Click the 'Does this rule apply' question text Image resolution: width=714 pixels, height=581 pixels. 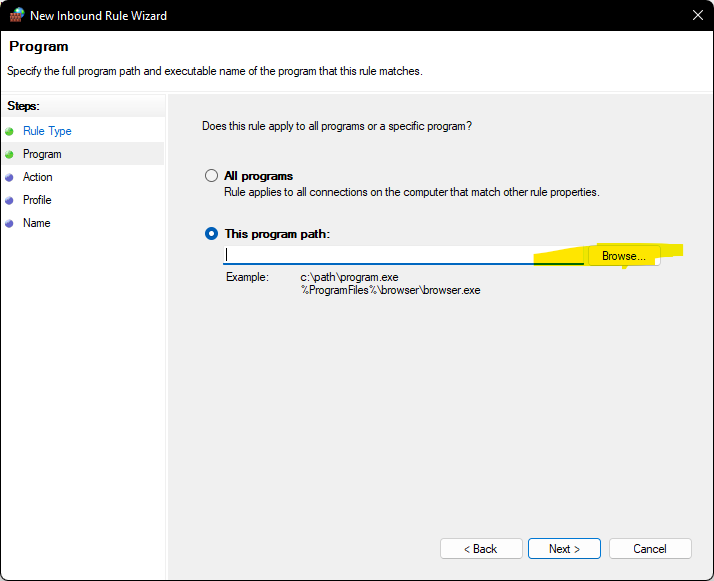(x=337, y=126)
